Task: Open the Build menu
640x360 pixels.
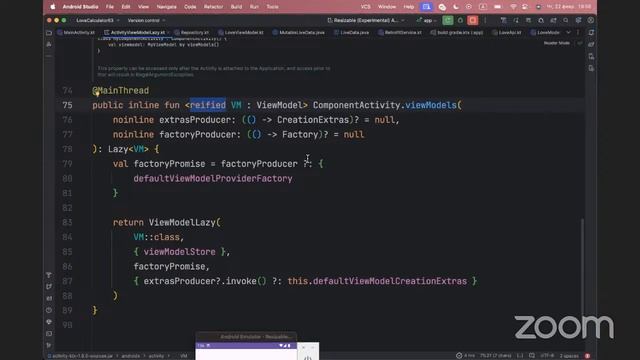Action: [236, 7]
